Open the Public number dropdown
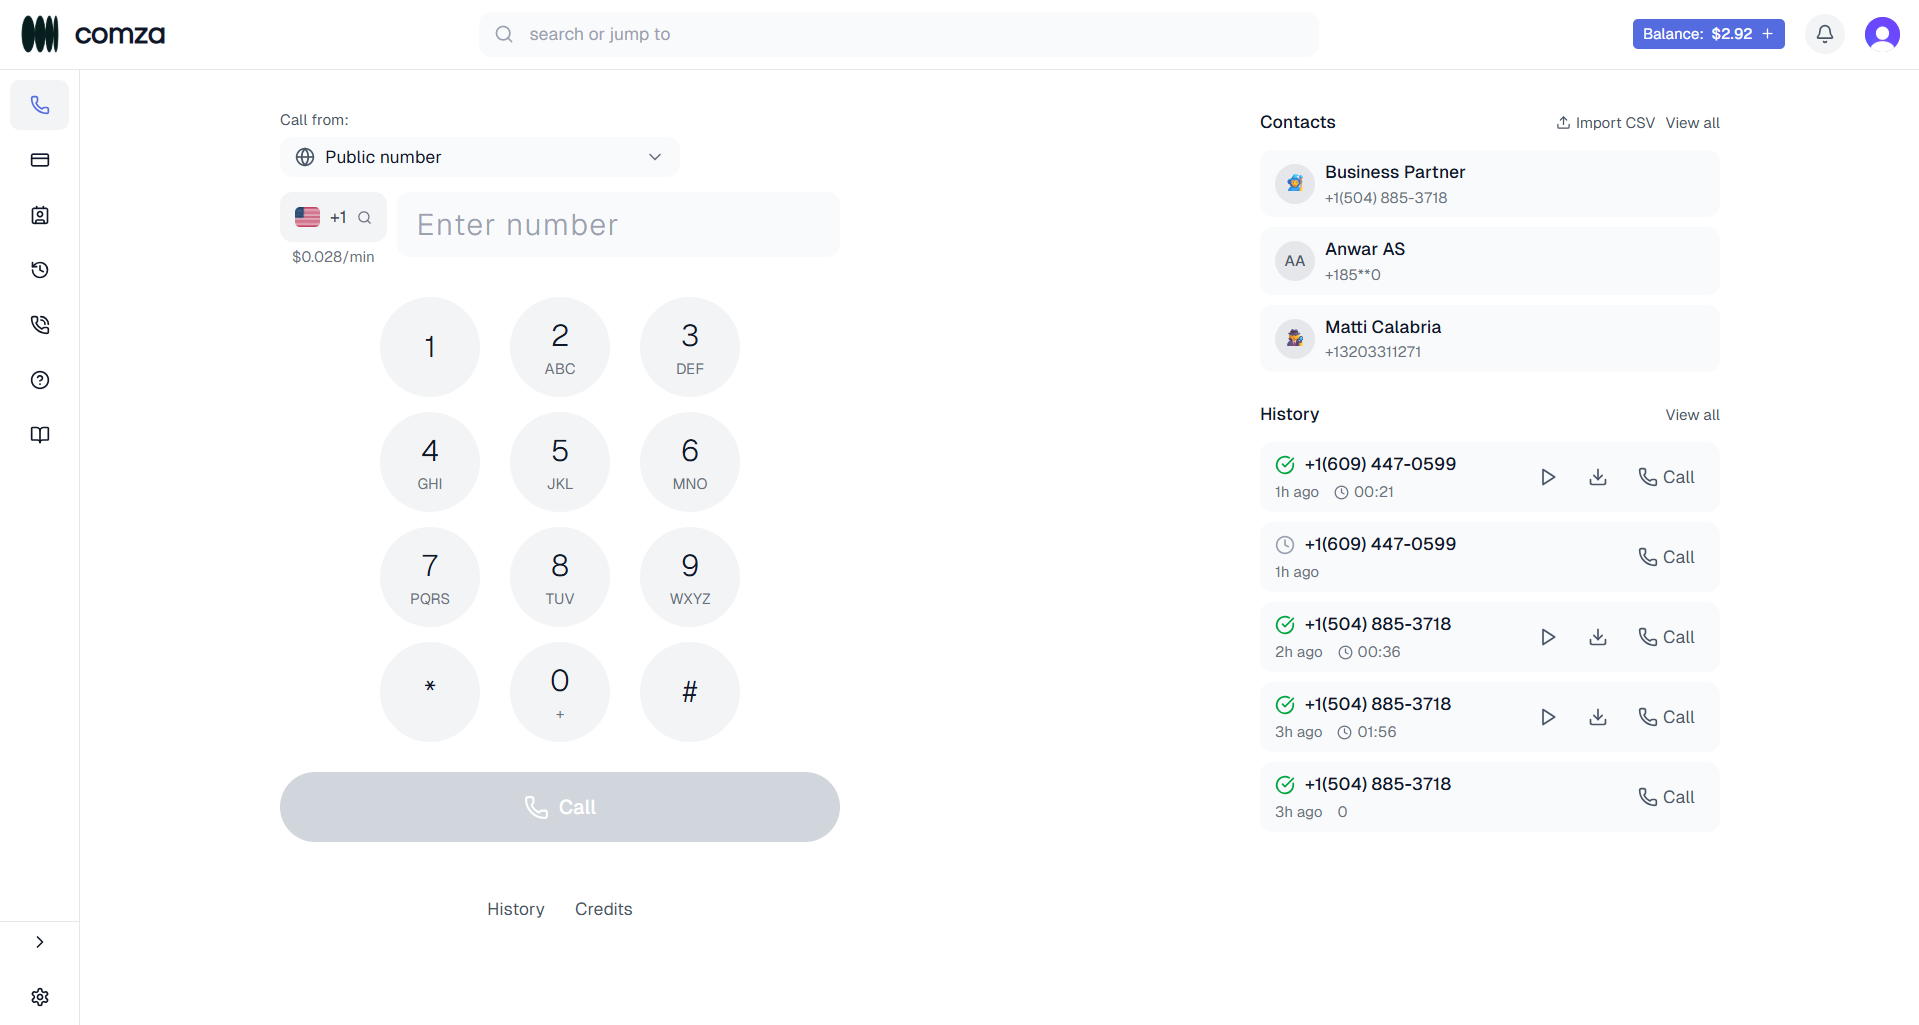This screenshot has height=1025, width=1919. [x=479, y=157]
